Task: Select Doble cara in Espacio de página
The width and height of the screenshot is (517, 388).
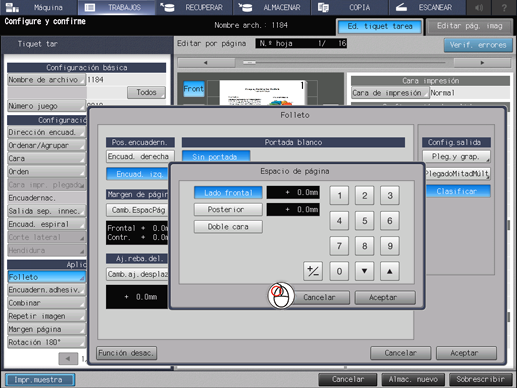Action: (x=228, y=227)
